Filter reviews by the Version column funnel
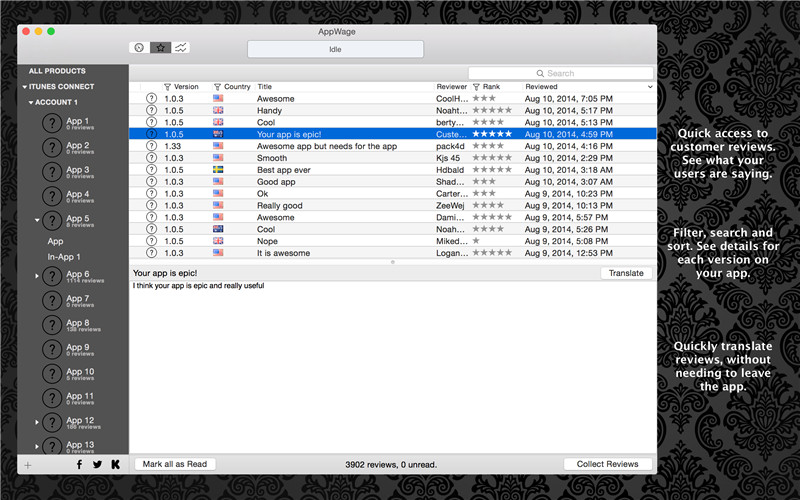The image size is (800, 500). pos(167,87)
